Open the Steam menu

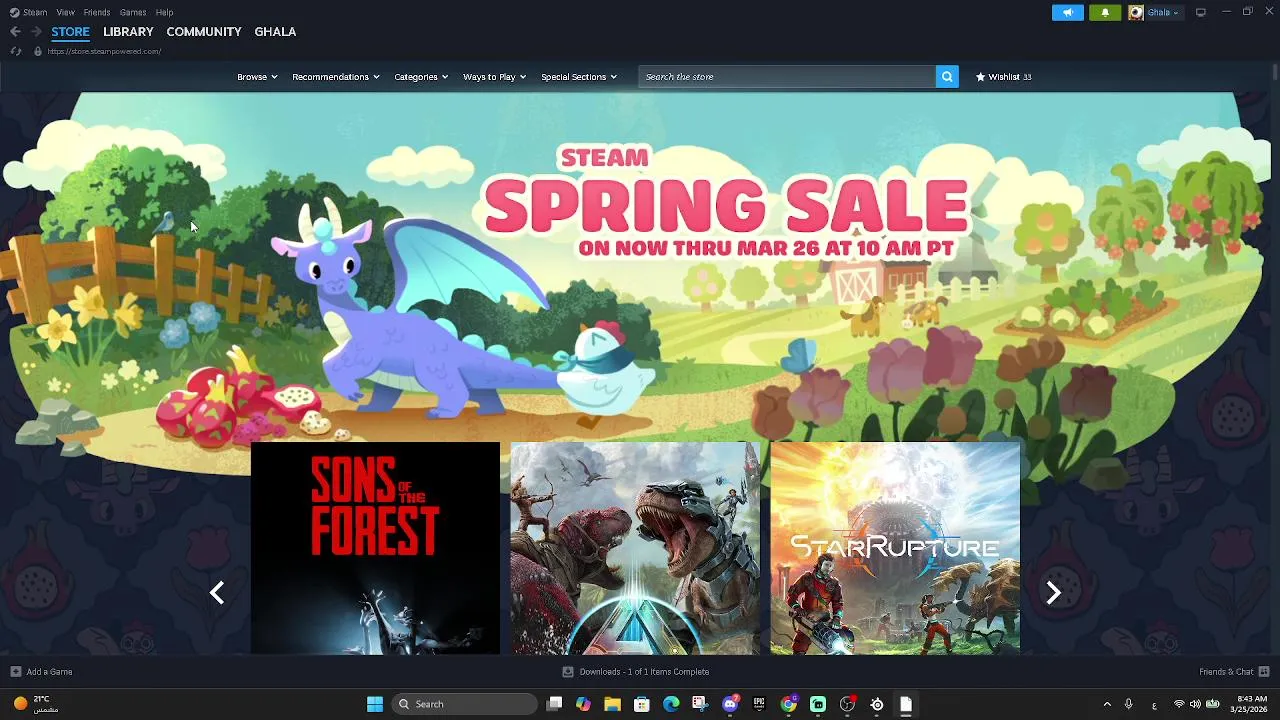point(35,12)
